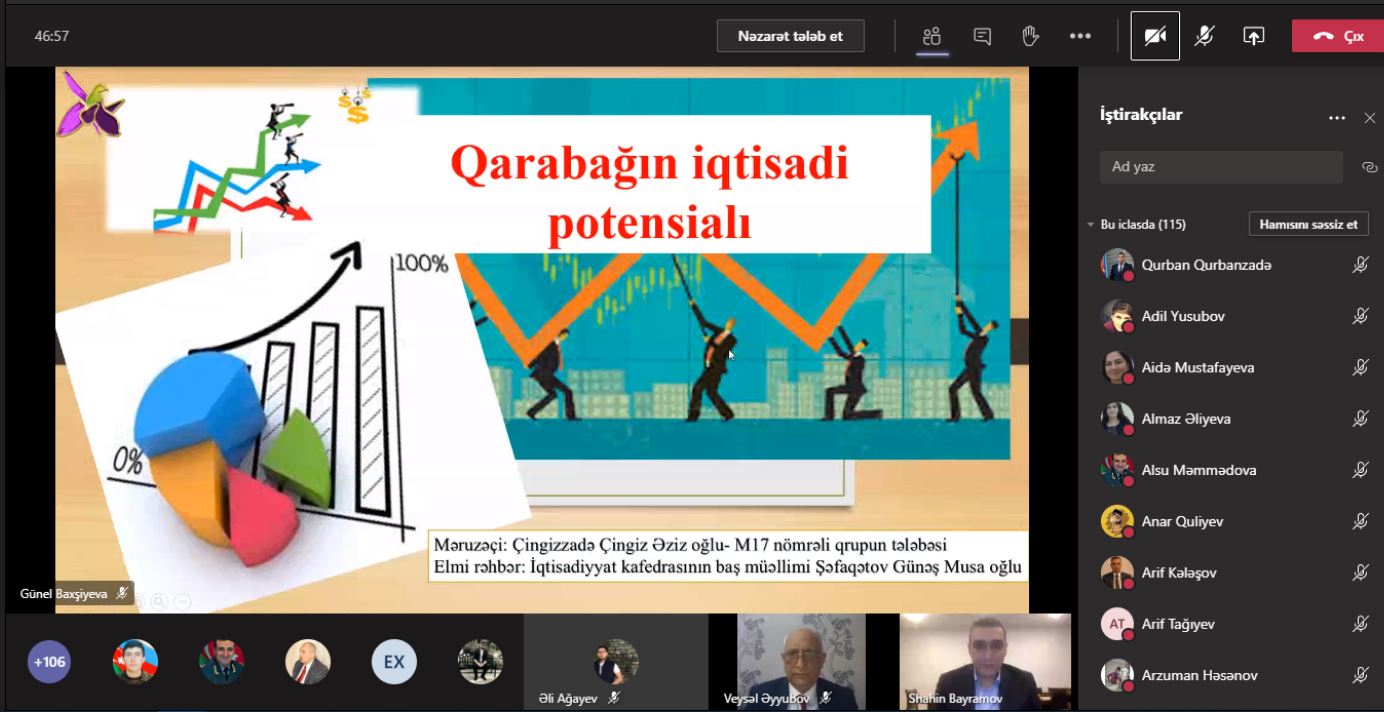Open more actions ellipsis in meeting toolbar
The height and width of the screenshot is (712, 1384).
point(1080,36)
